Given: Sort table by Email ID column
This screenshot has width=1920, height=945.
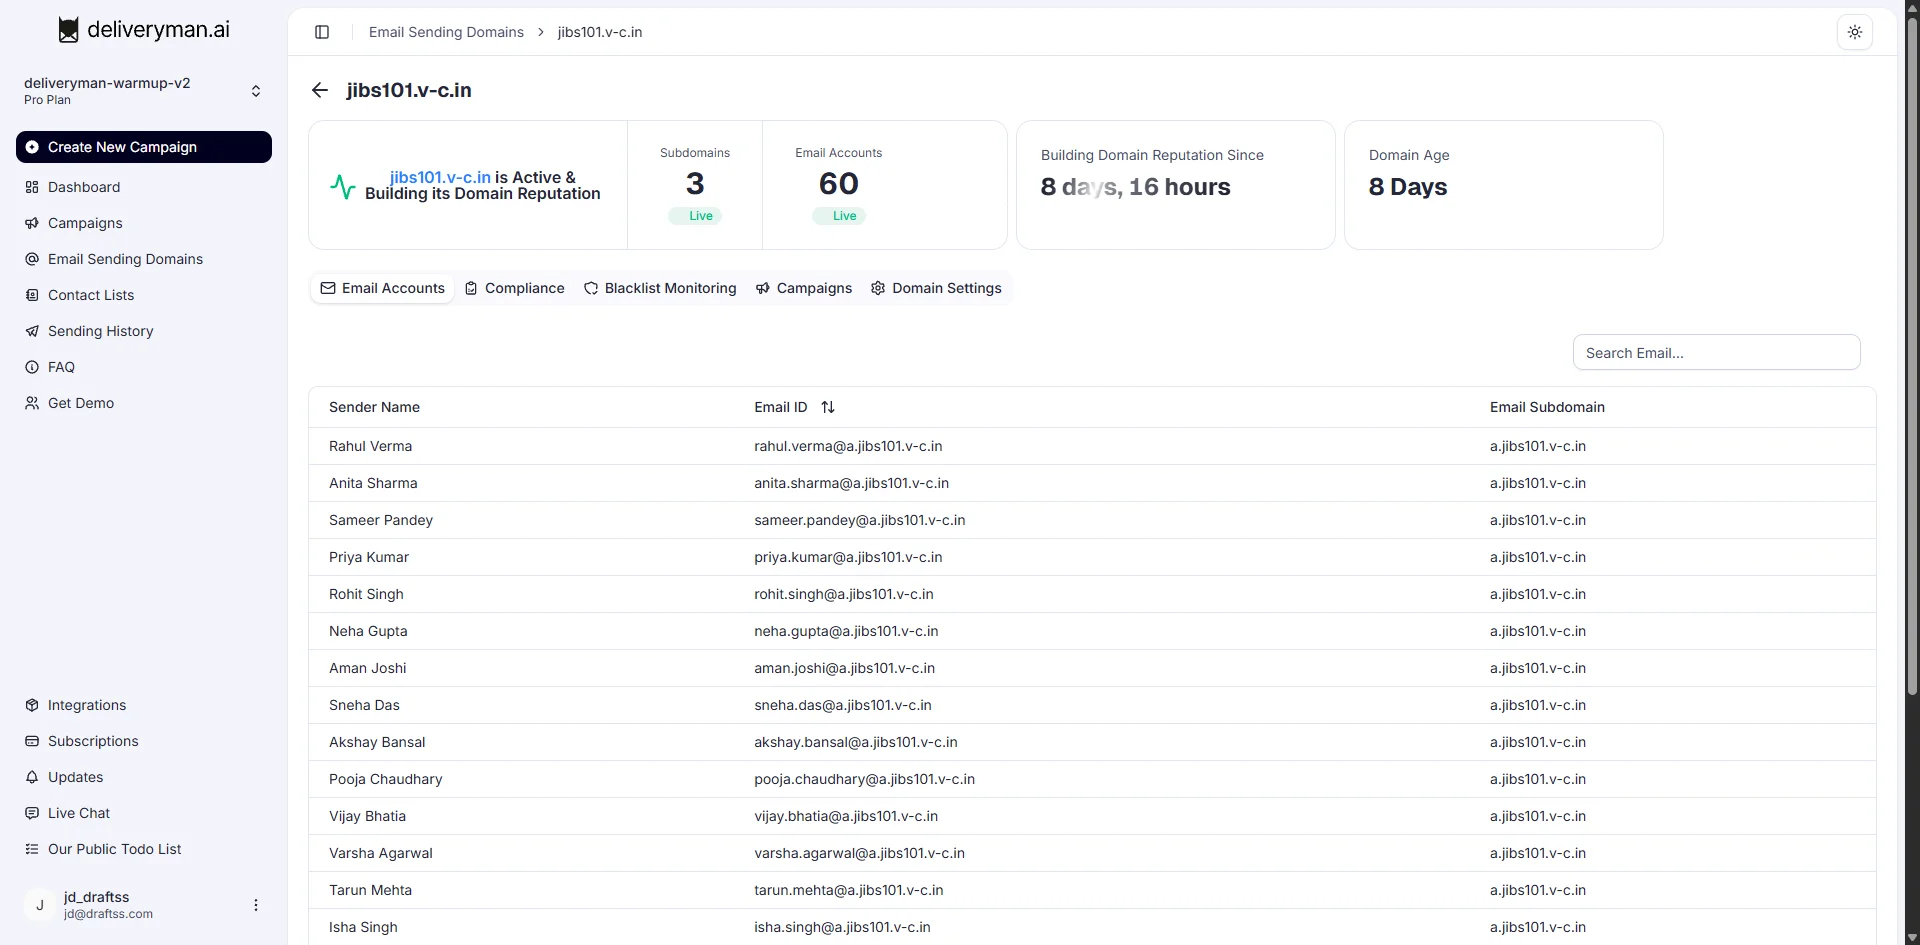Looking at the screenshot, I should [x=827, y=407].
